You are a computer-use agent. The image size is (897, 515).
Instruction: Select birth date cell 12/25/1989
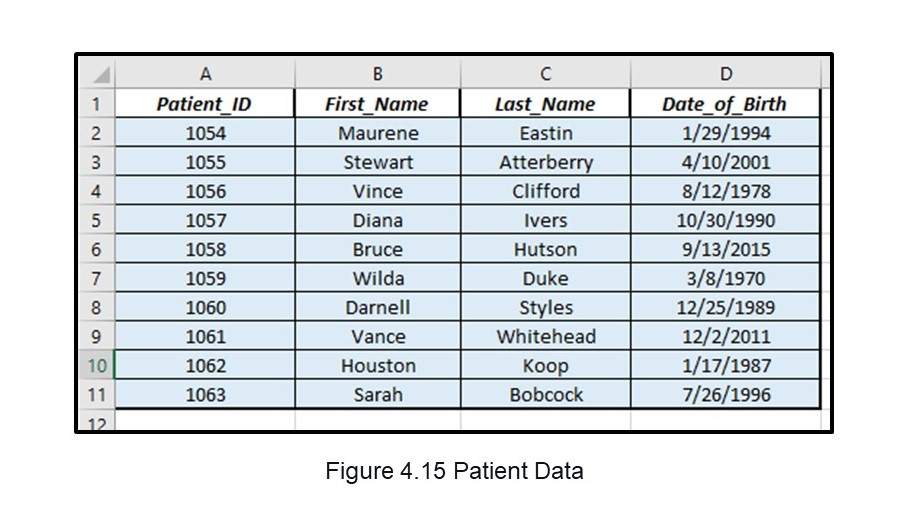pyautogui.click(x=725, y=308)
